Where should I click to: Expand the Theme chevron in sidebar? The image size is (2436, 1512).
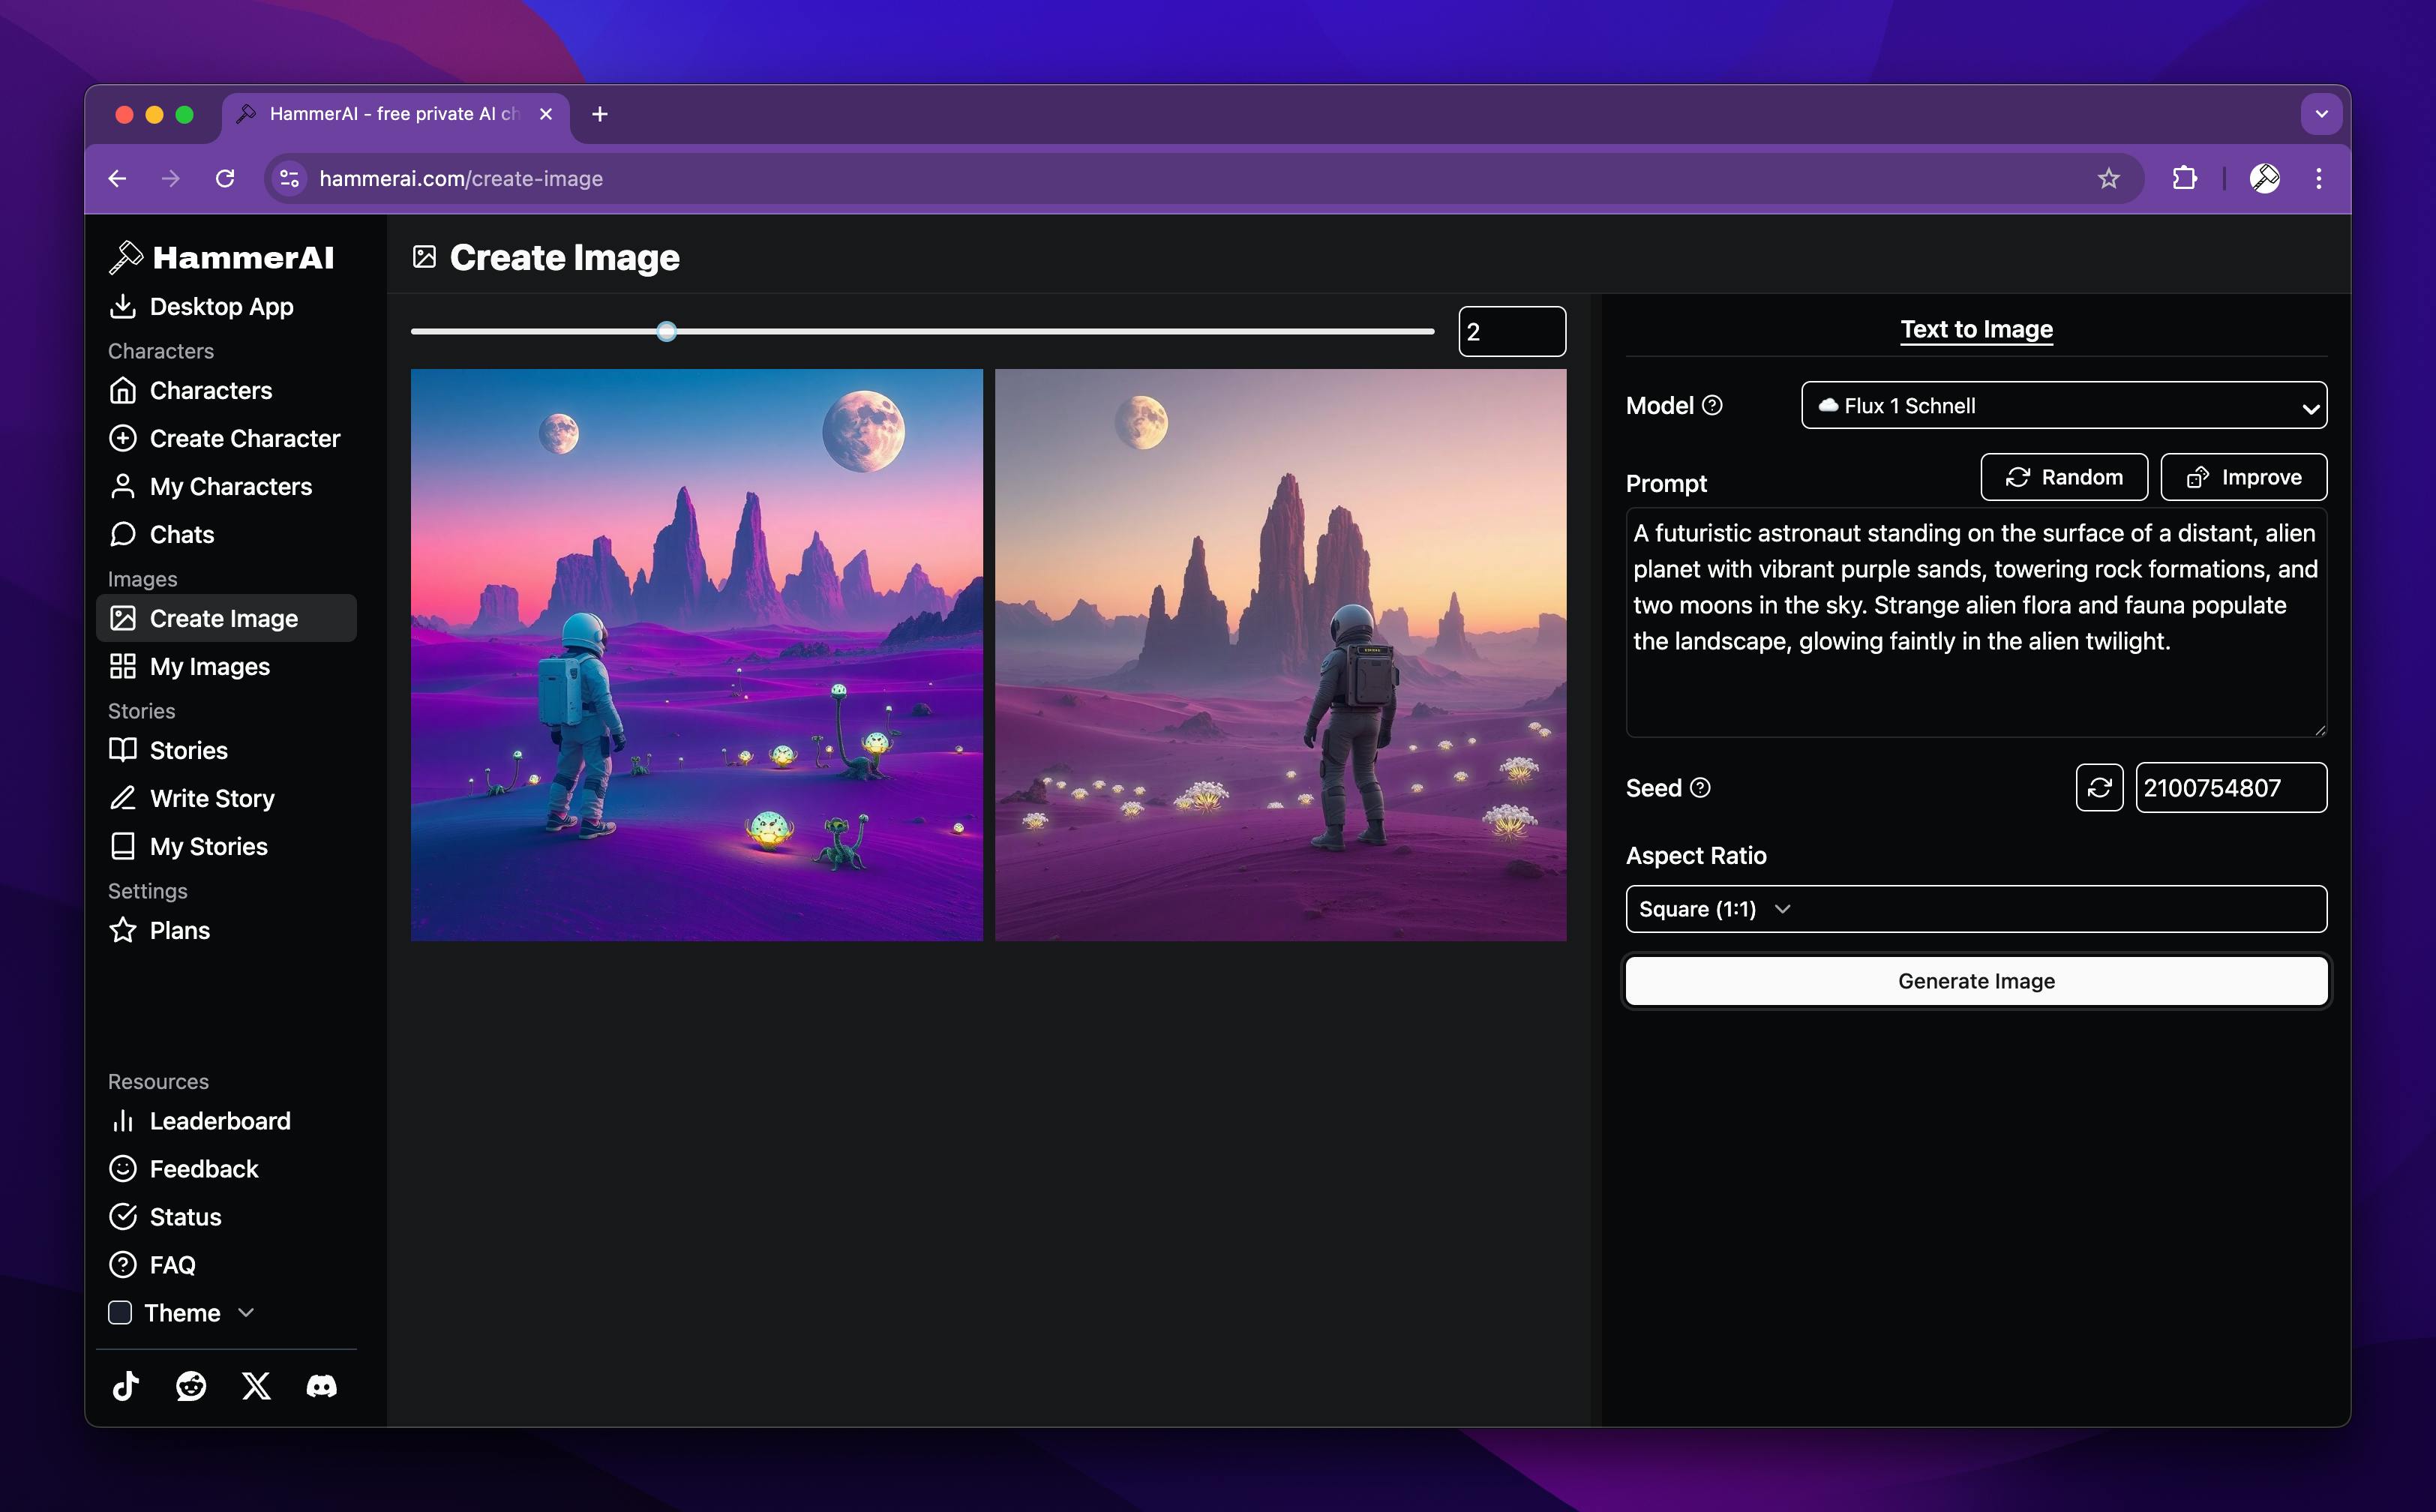(x=247, y=1313)
